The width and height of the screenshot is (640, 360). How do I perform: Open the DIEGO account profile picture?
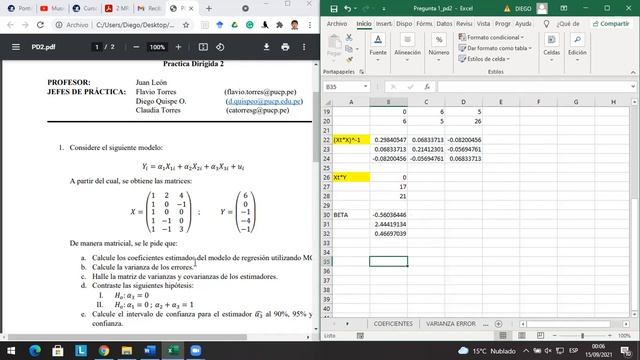542,8
